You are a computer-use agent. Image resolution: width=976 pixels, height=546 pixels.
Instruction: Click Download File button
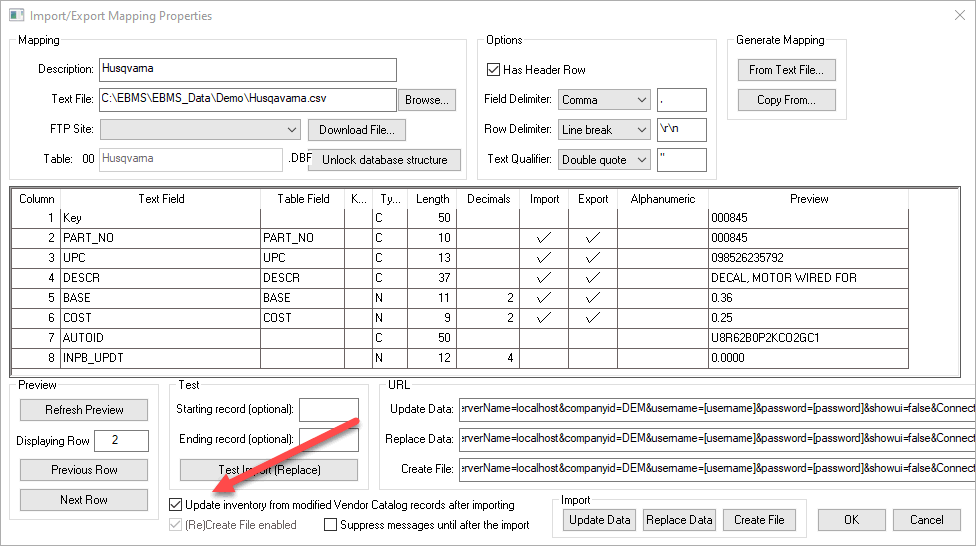[x=357, y=129]
